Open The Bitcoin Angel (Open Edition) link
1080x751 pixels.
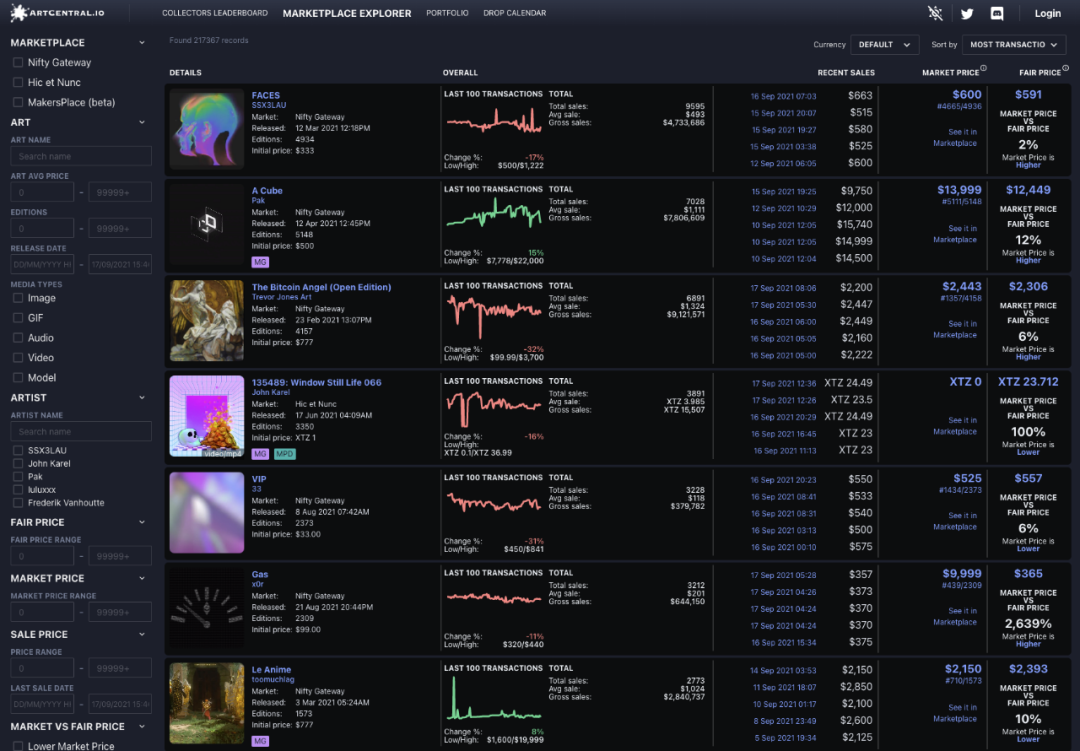pyautogui.click(x=321, y=287)
